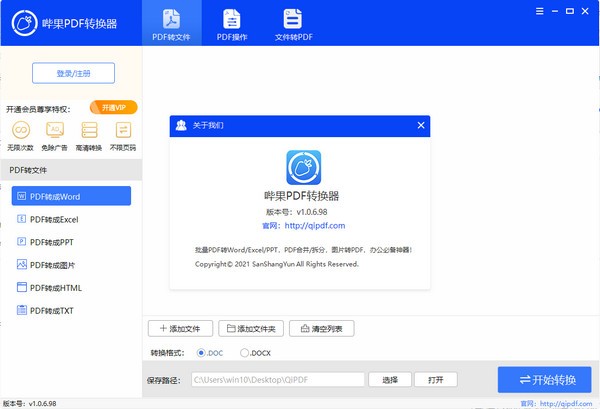Open the http://qipdf.com link in dialog

pos(315,226)
